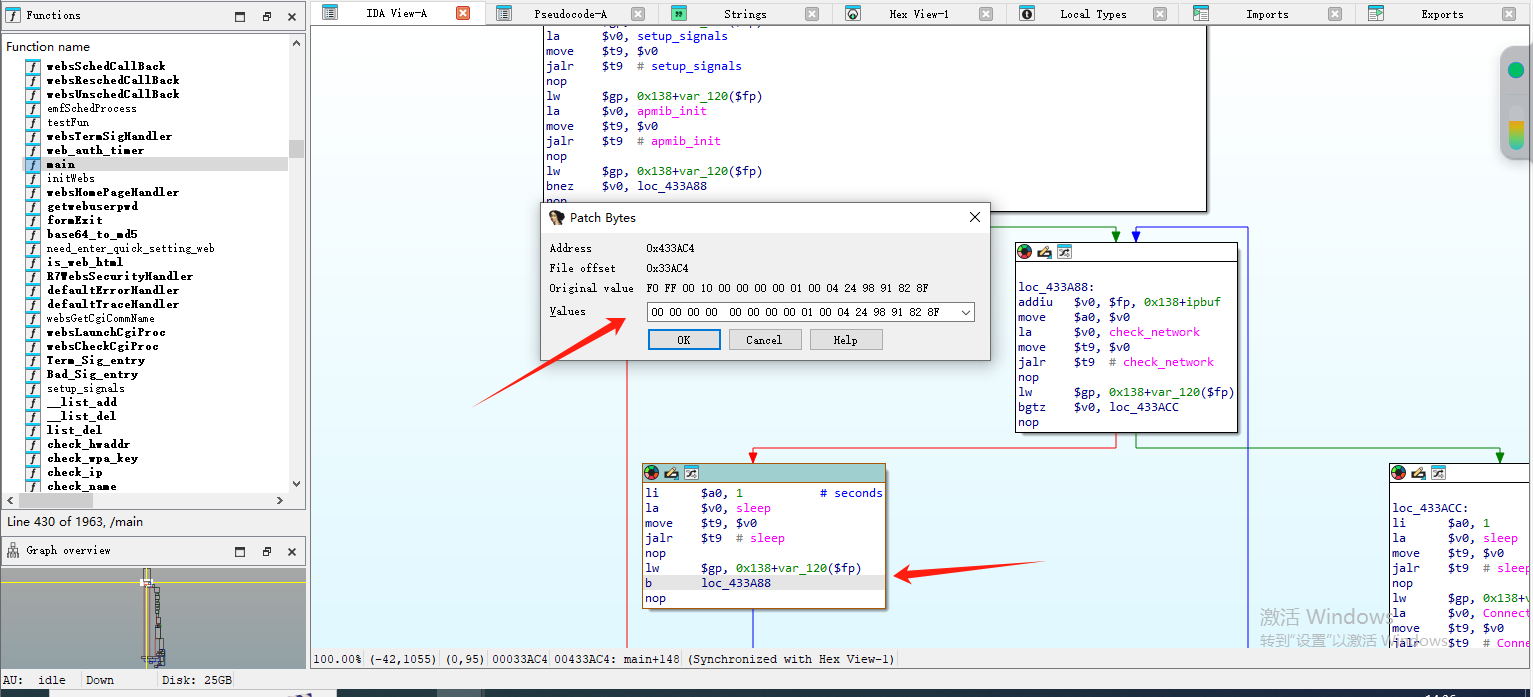The width and height of the screenshot is (1533, 697).
Task: Click pencil edit icon on the loc_433ACC node
Action: [1418, 473]
